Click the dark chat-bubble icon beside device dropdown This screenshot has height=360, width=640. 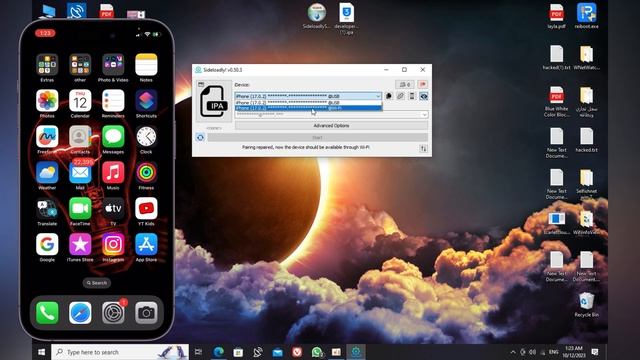(x=389, y=96)
